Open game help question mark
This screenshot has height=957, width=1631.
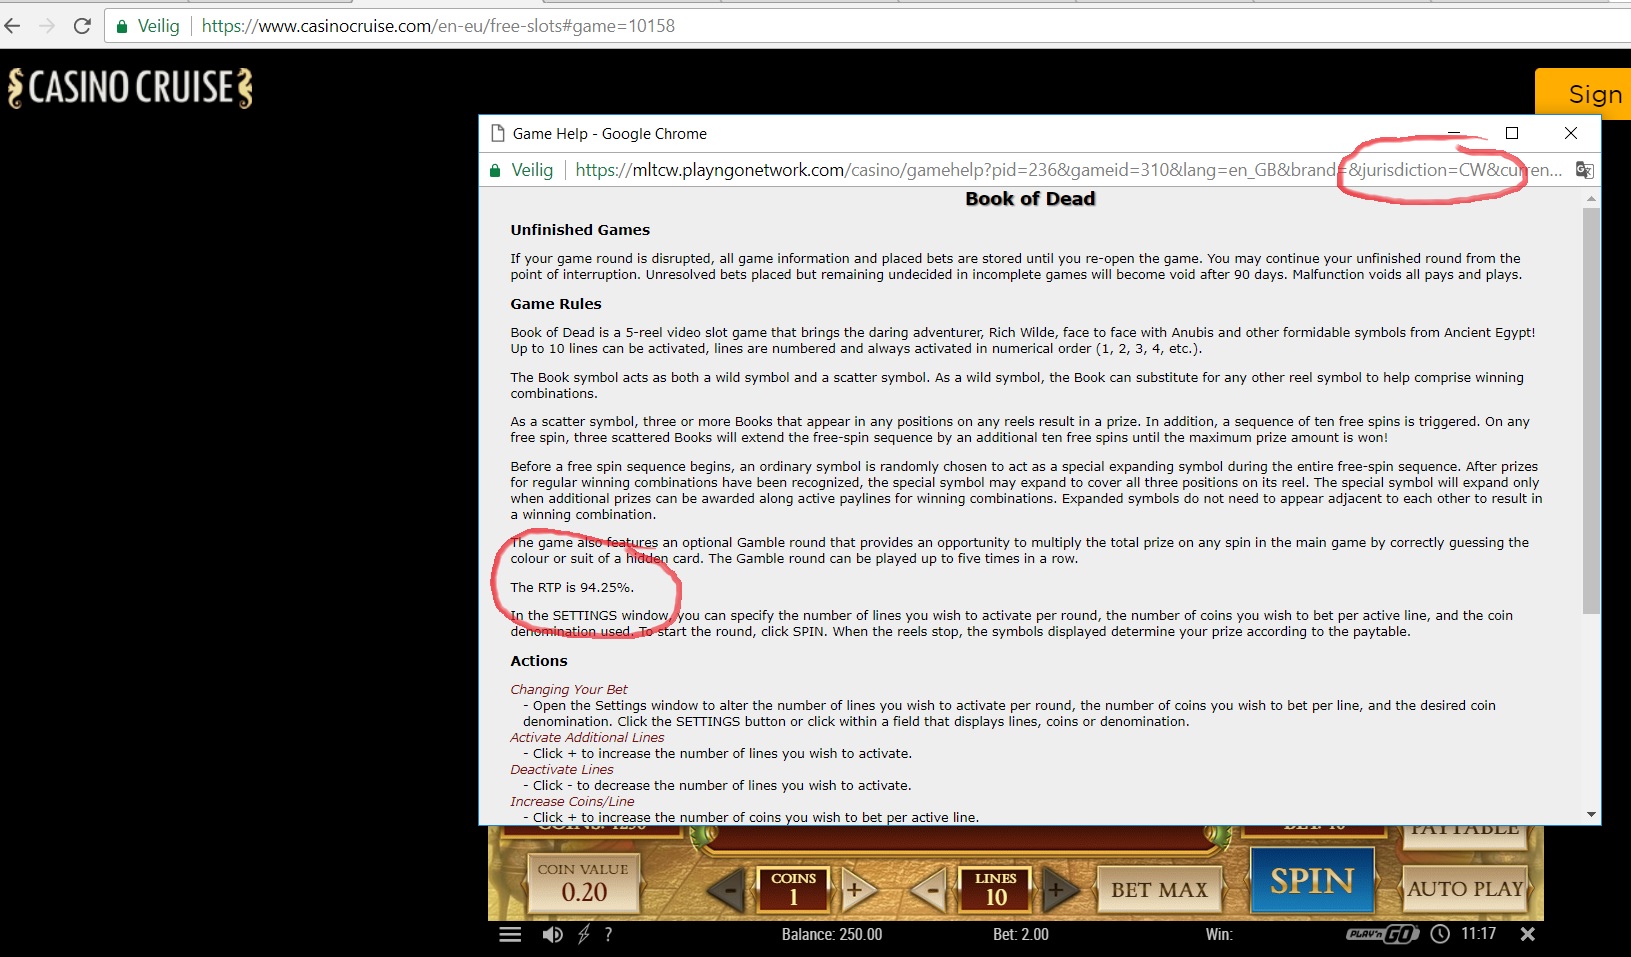[x=608, y=934]
